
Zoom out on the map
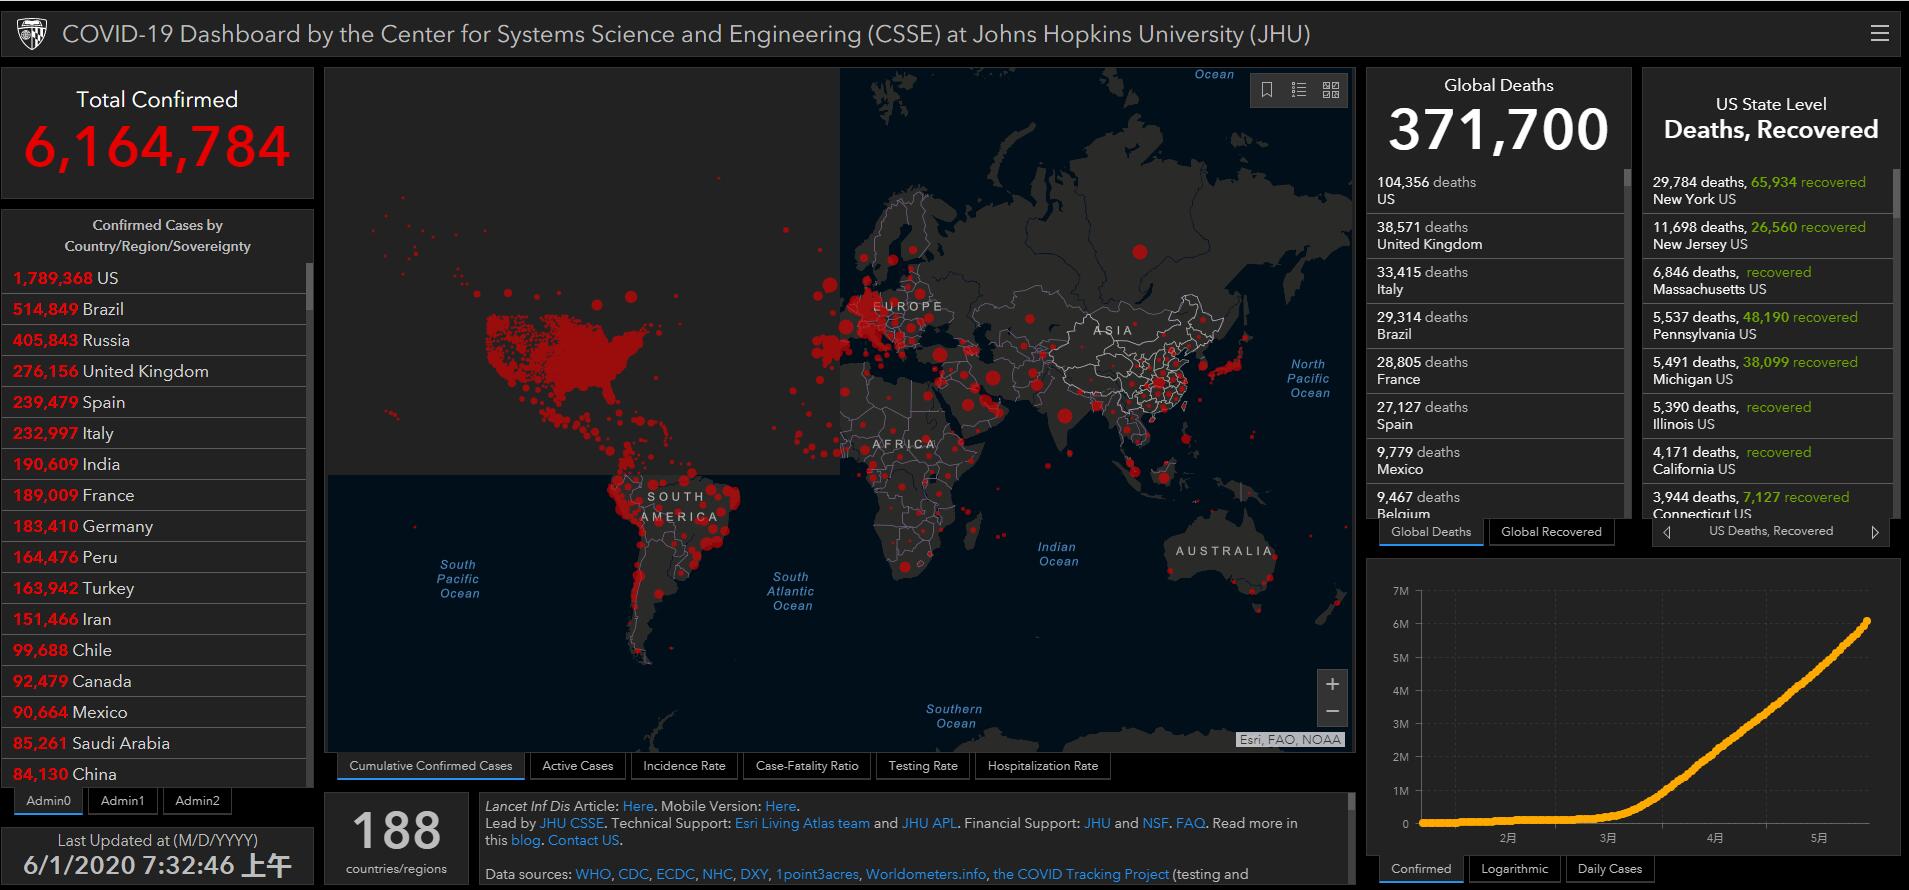[x=1332, y=711]
